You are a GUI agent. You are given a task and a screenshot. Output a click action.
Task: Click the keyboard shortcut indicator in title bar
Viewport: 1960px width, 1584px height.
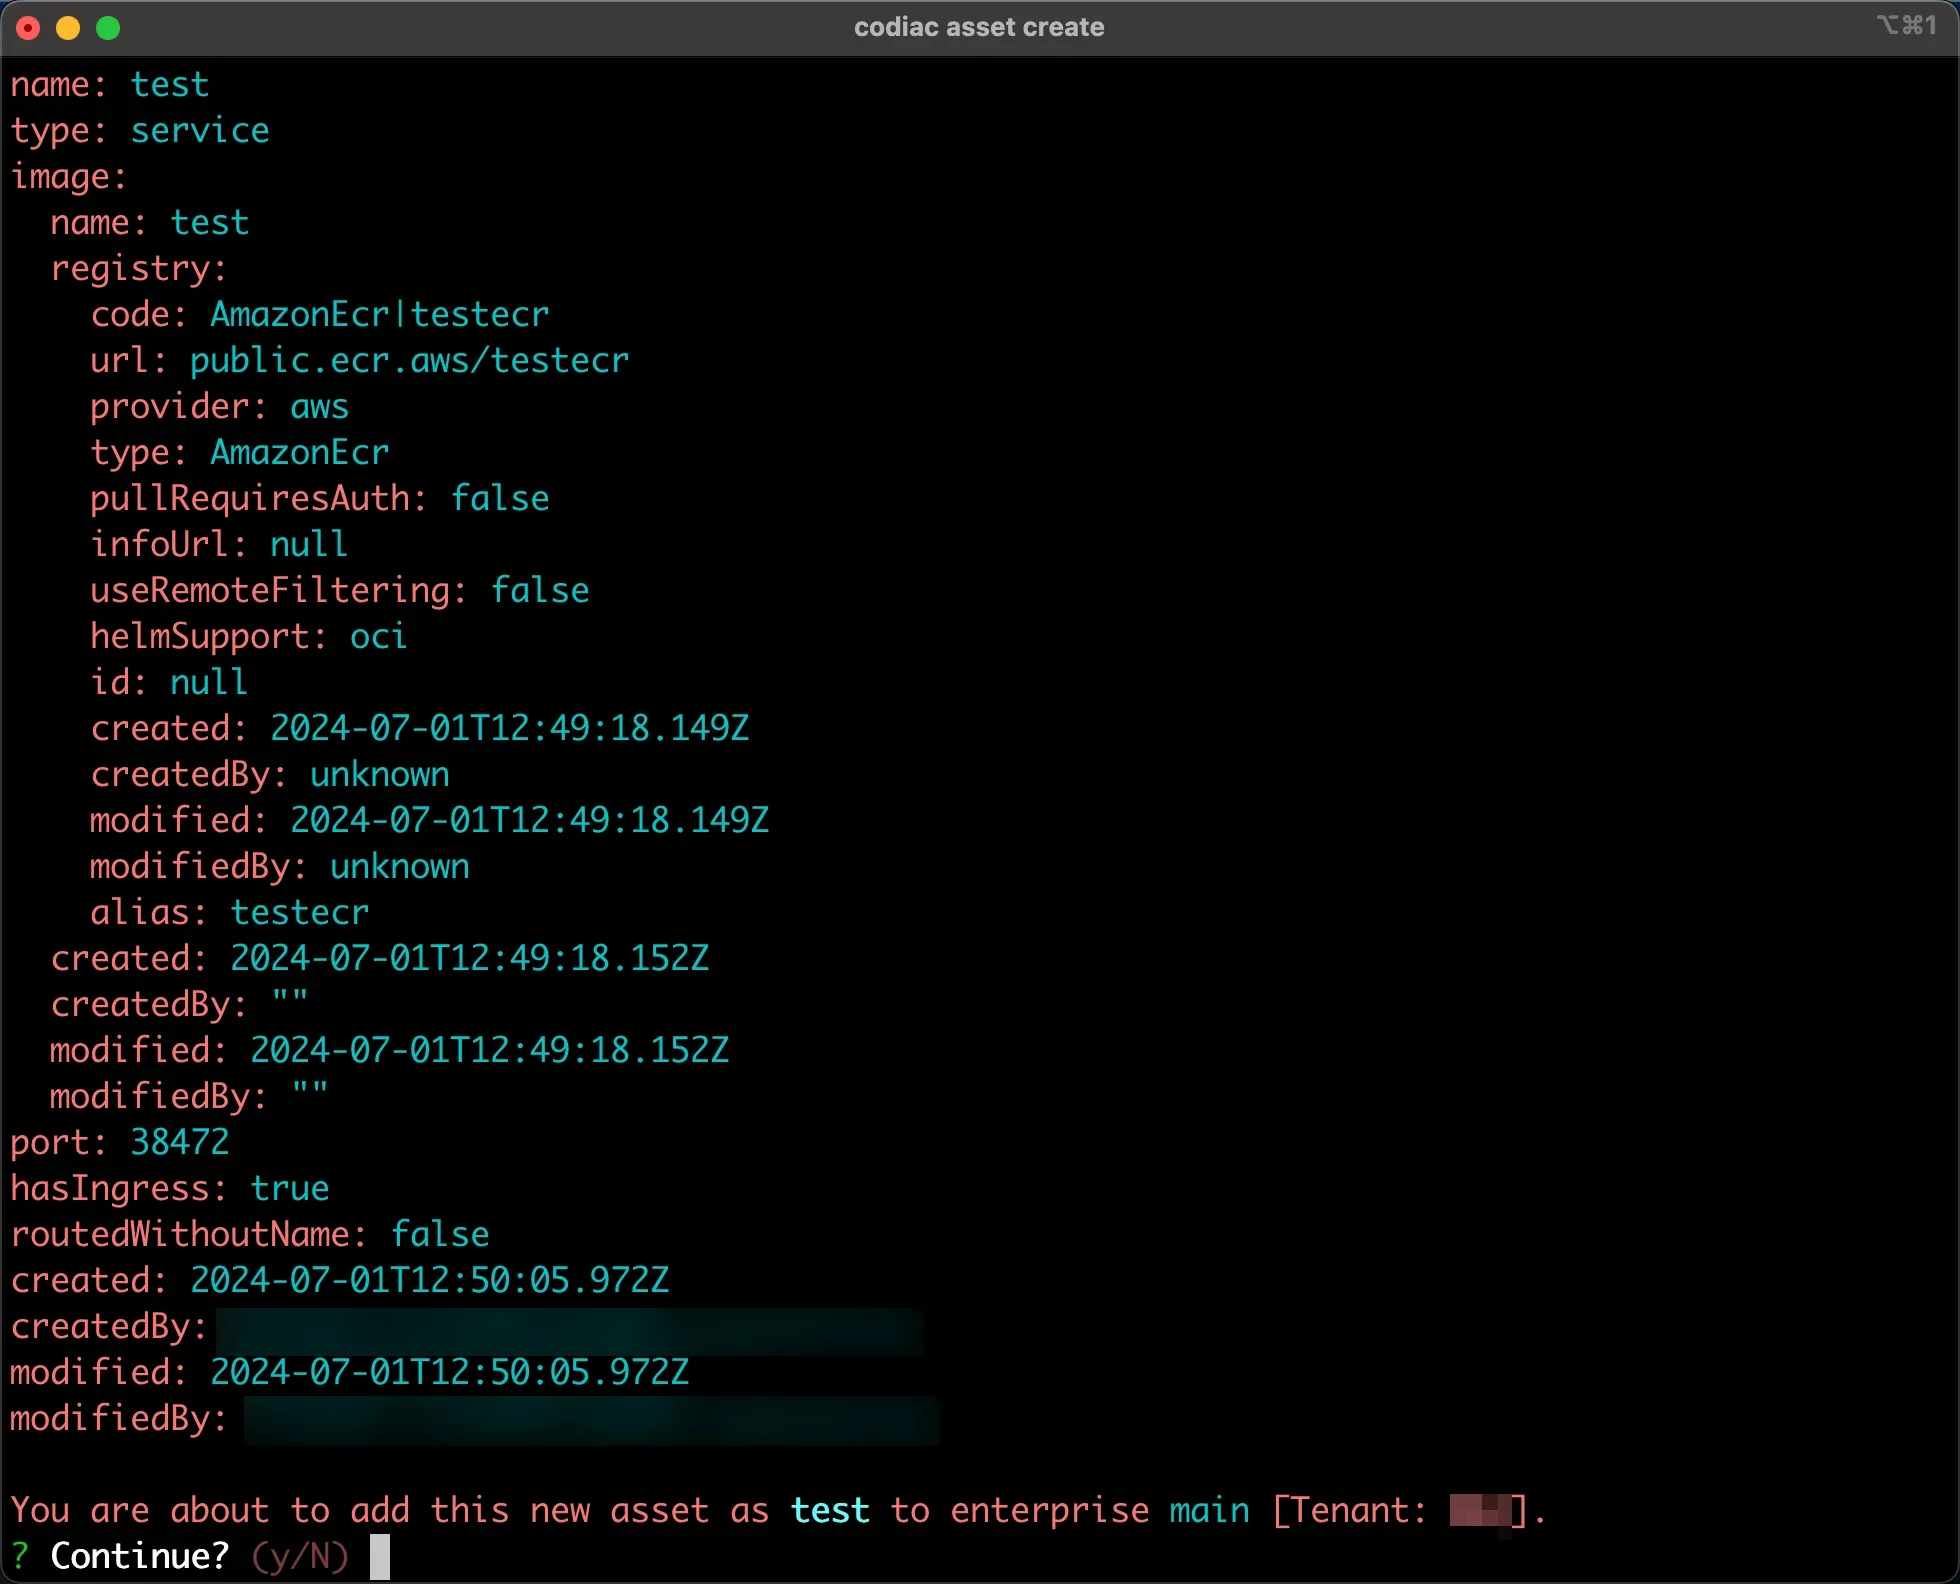coord(1906,26)
